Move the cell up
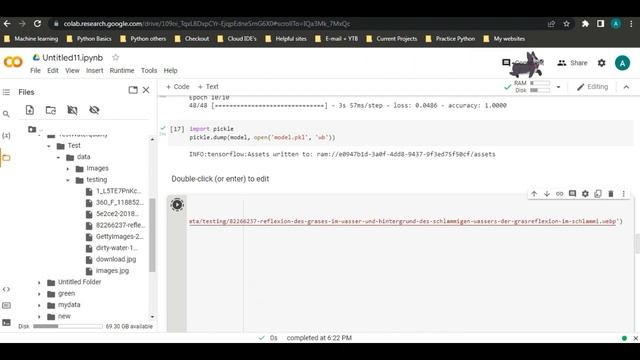640x360 pixels. pos(534,193)
